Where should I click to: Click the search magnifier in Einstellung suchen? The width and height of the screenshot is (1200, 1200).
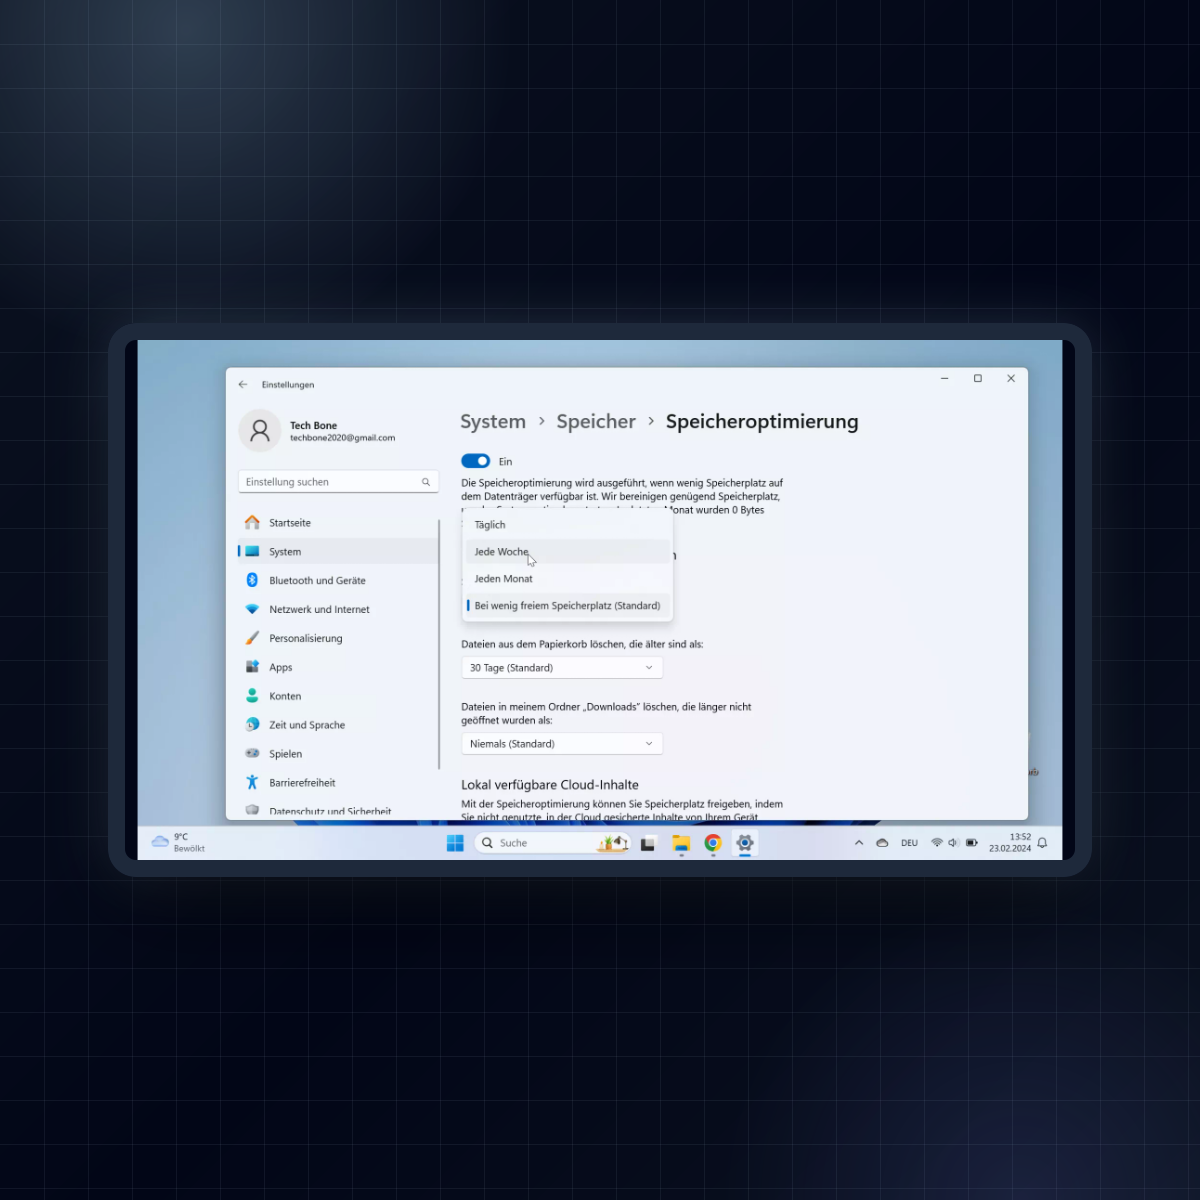tap(426, 482)
